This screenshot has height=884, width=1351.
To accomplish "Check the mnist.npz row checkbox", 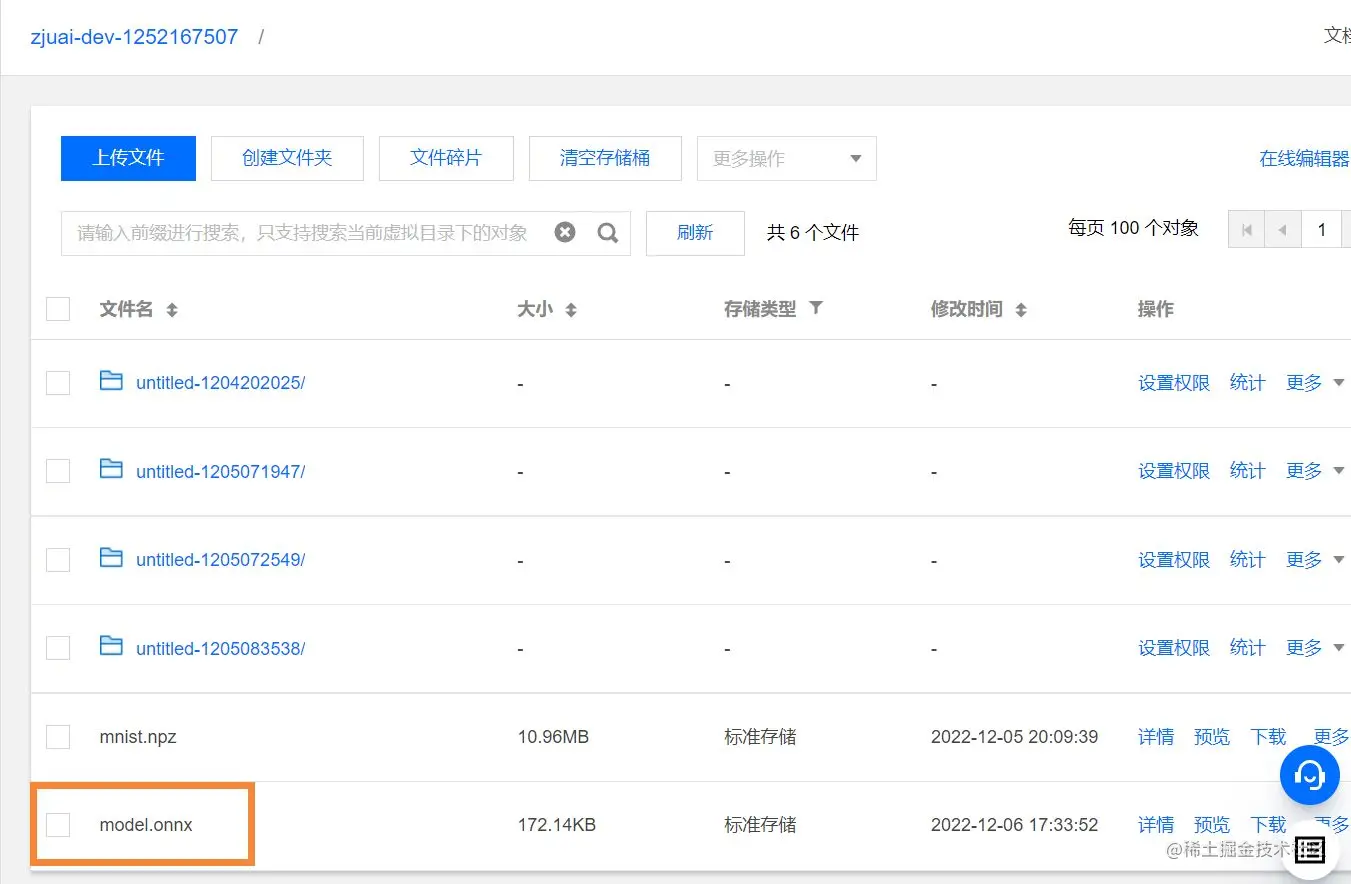I will 58,737.
